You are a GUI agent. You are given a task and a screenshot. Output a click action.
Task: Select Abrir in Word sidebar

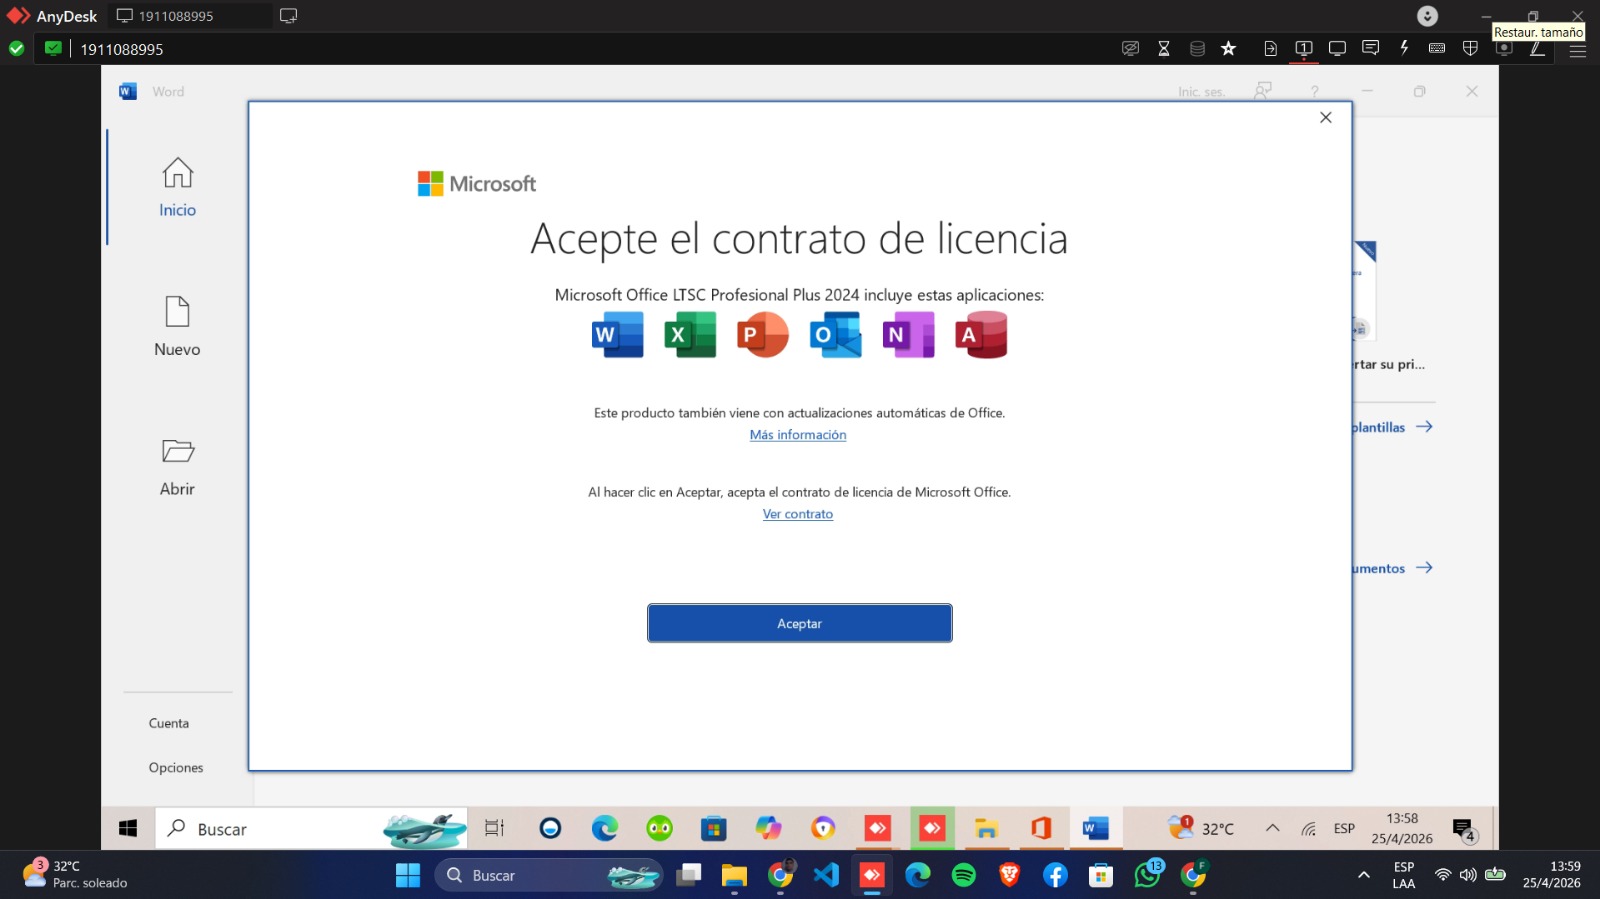(x=177, y=467)
